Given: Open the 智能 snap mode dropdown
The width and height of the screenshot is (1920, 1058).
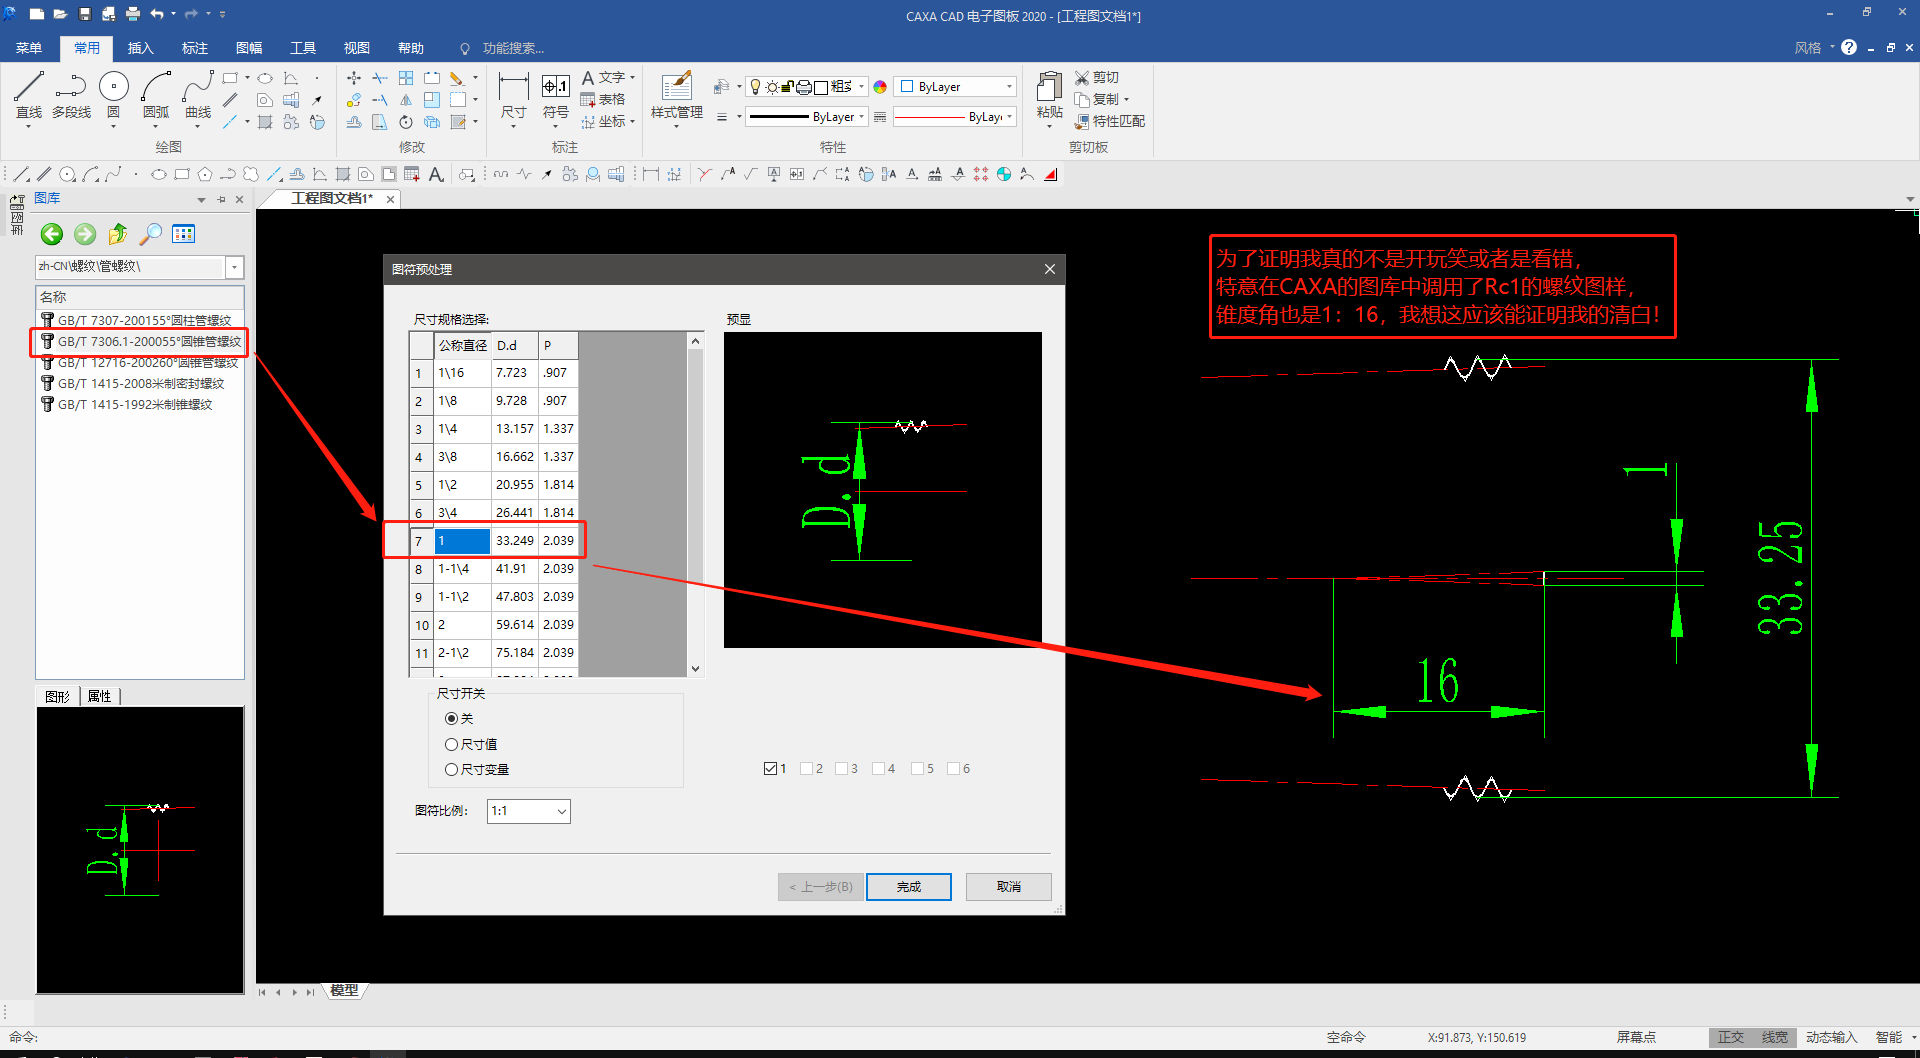Looking at the screenshot, I should tap(1896, 1038).
